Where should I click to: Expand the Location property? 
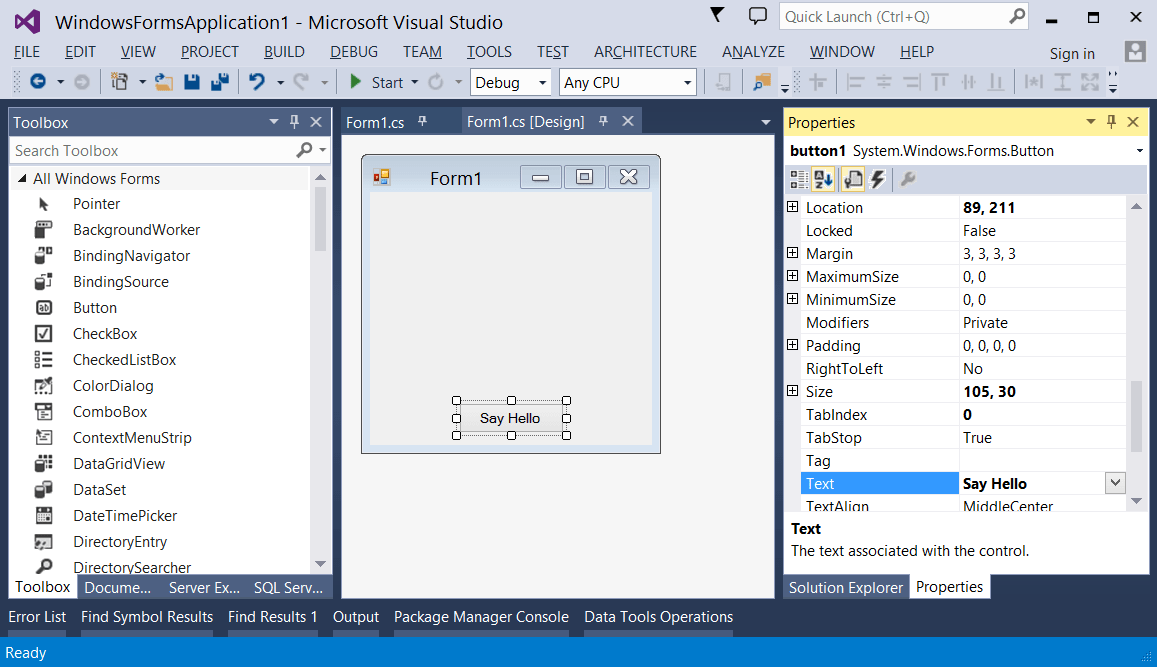[x=792, y=207]
